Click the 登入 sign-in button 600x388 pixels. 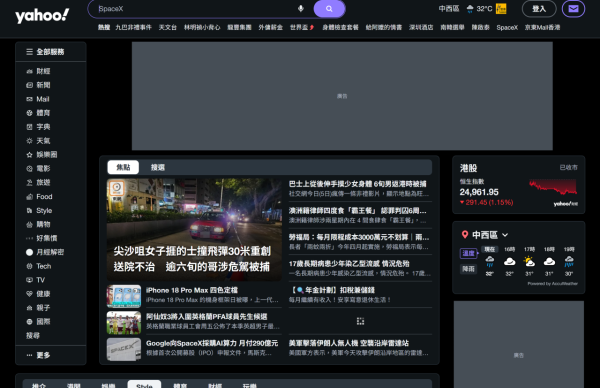coord(539,9)
